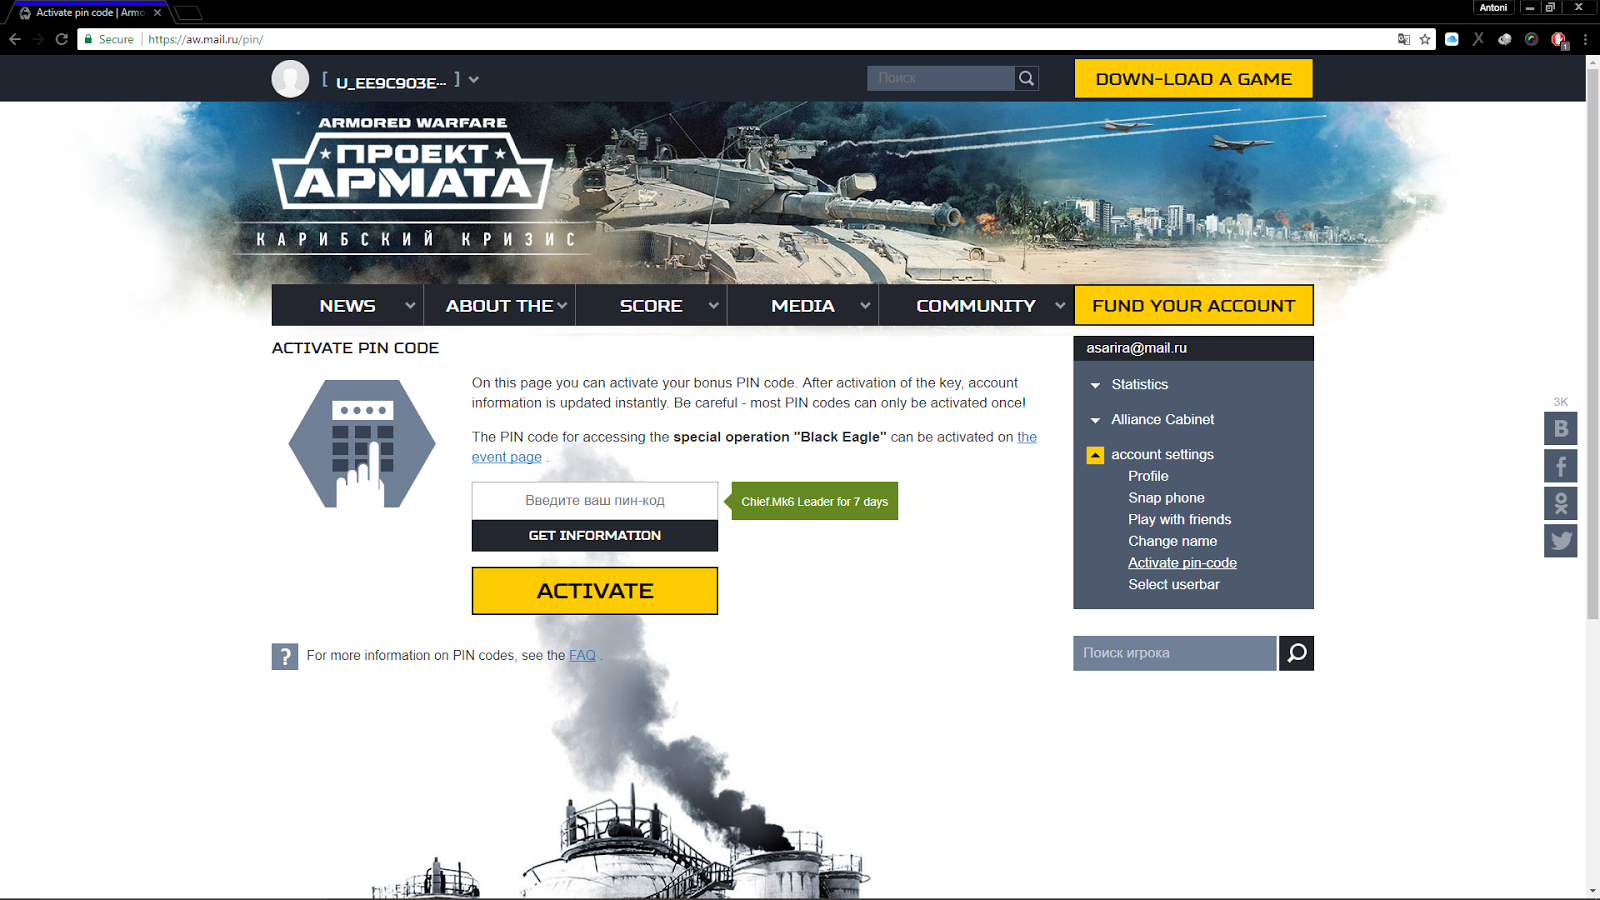Open the Chrome three-dot menu
The width and height of the screenshot is (1600, 900).
click(x=1585, y=39)
